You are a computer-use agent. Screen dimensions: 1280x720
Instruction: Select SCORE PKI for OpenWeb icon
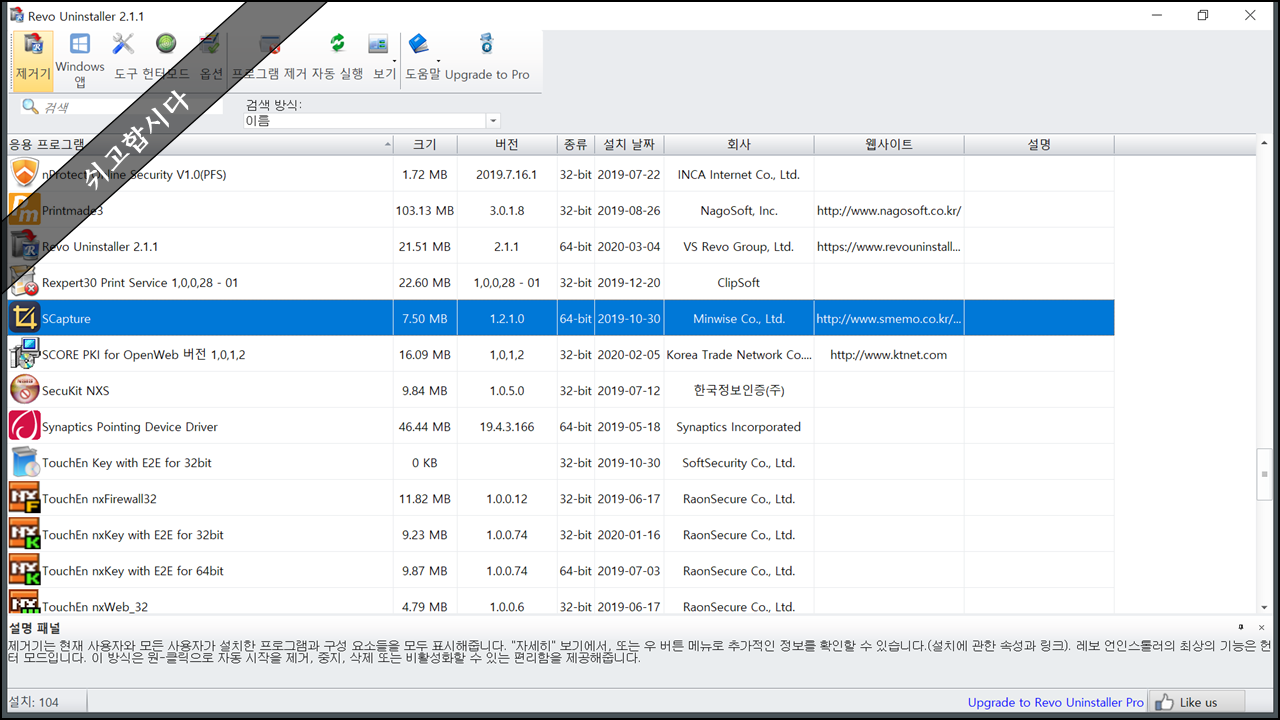24,355
